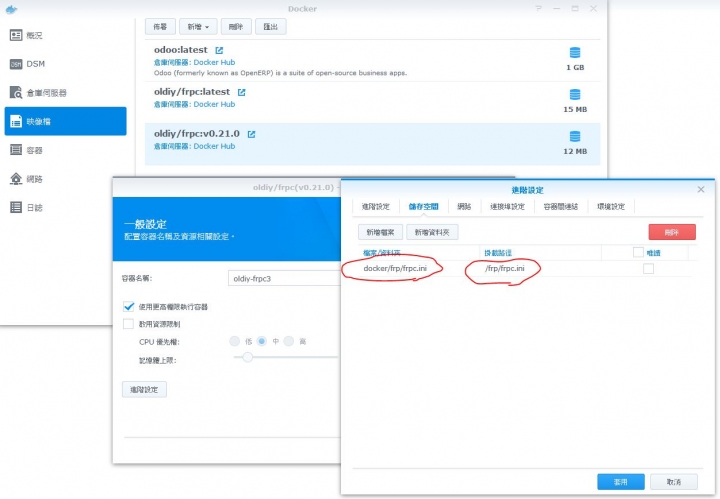Click database size icon above 15 MB
720x499 pixels.
pos(575,94)
